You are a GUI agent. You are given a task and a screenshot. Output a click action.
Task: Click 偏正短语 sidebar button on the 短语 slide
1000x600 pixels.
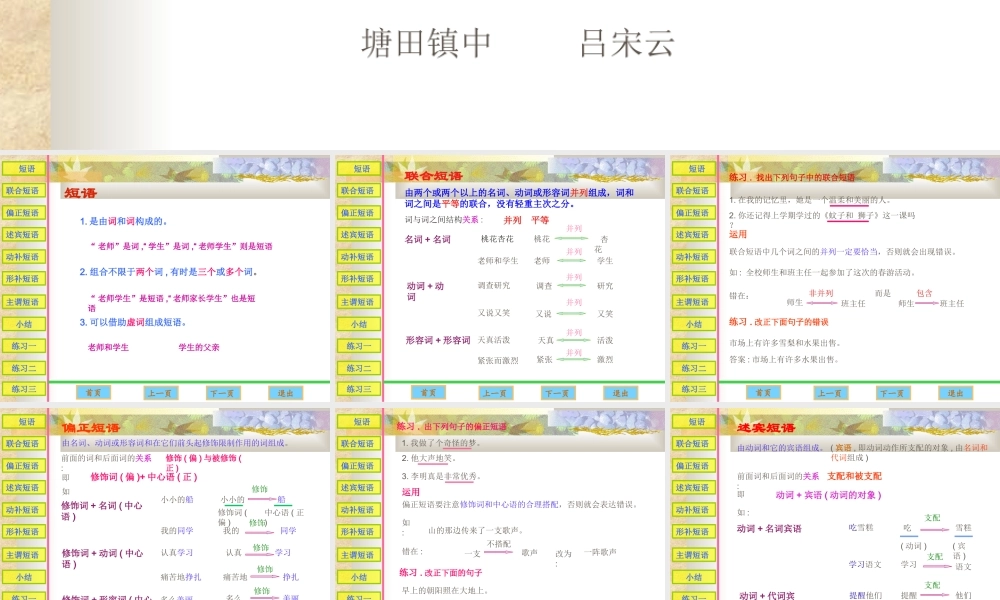click(24, 213)
